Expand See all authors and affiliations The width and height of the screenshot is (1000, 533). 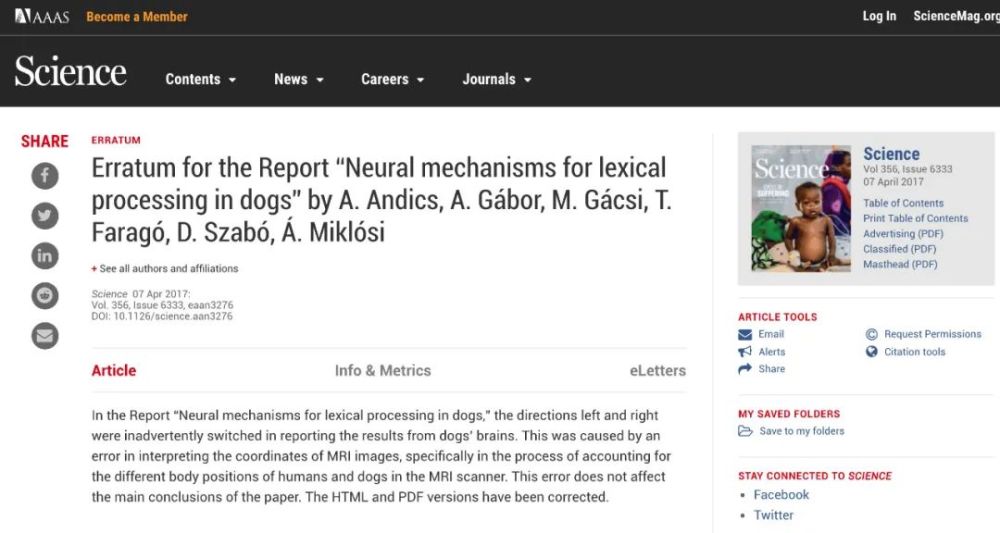(x=165, y=268)
